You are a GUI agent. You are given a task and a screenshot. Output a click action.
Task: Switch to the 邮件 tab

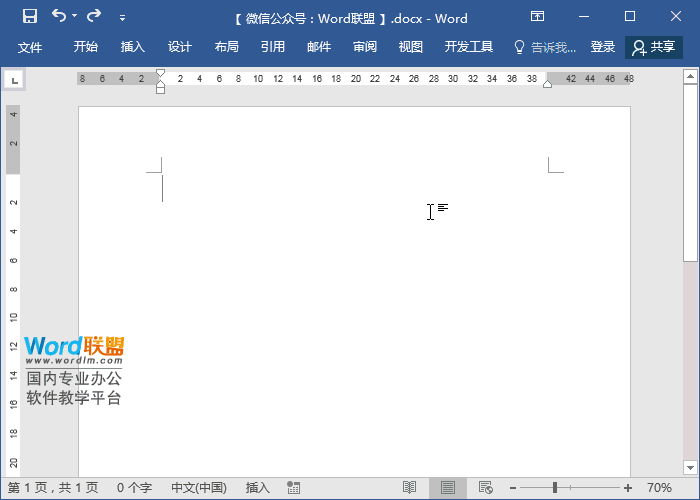tap(319, 47)
